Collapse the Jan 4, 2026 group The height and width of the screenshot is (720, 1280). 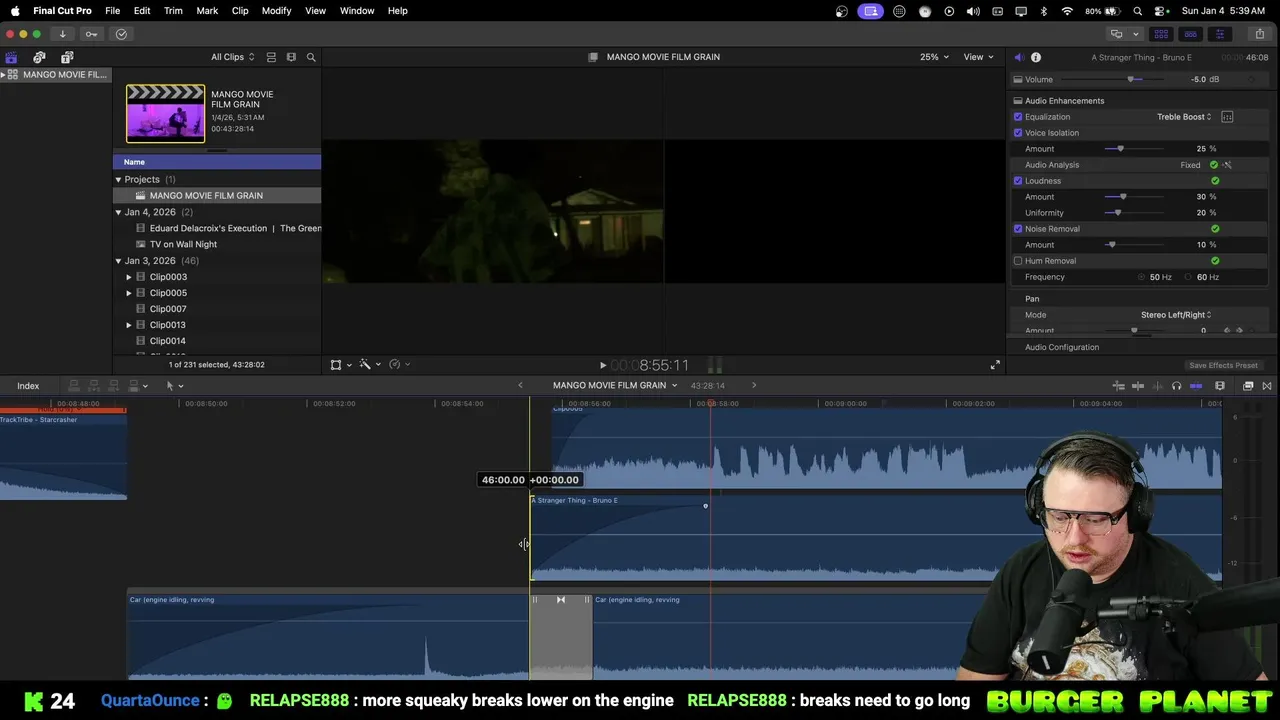coord(118,213)
